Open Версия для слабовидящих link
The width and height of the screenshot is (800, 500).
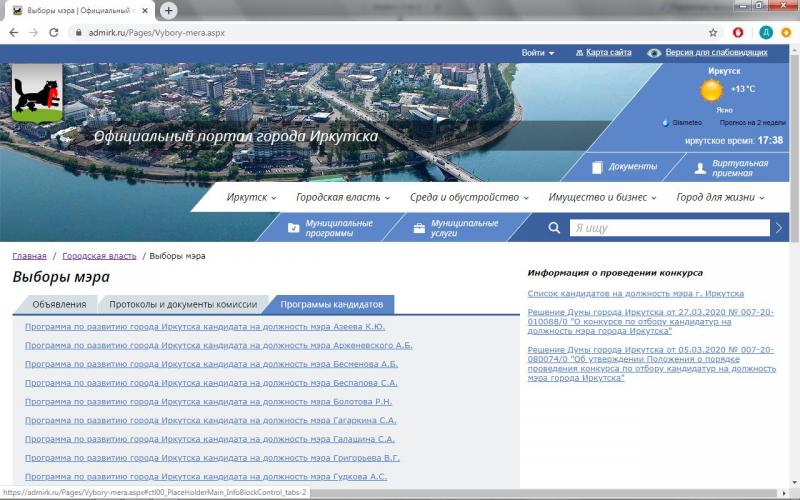tap(716, 53)
